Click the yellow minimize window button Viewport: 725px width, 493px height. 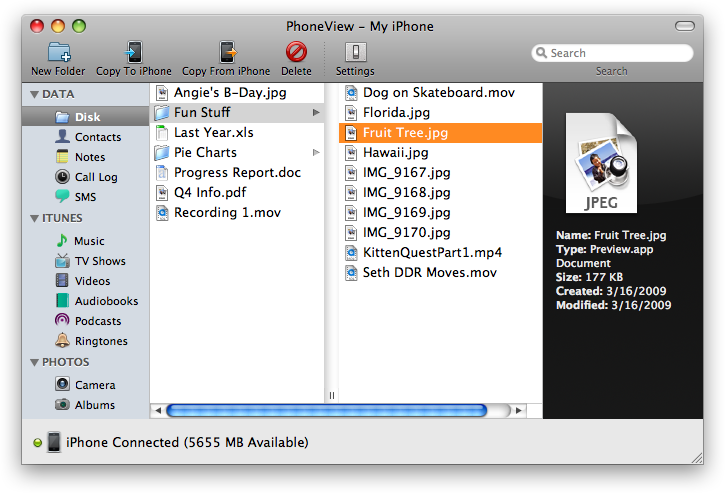pos(58,26)
